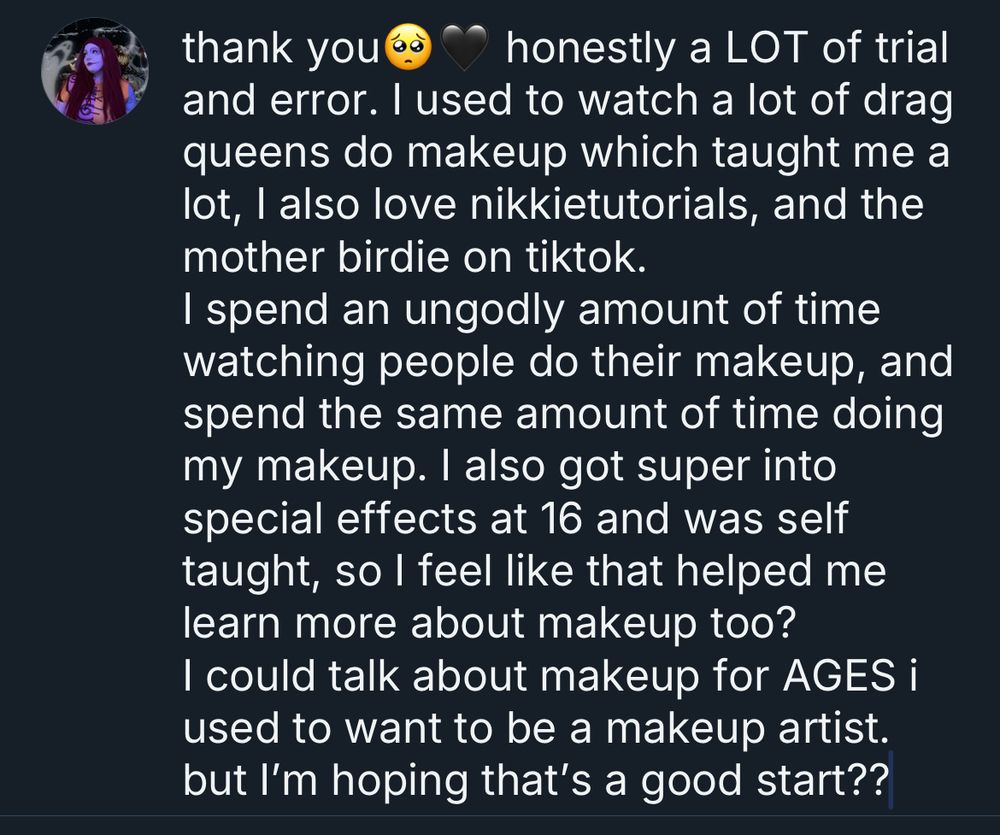Open the commenter's purple-haired profile avatar
Viewport: 1000px width, 835px height.
click(x=95, y=71)
